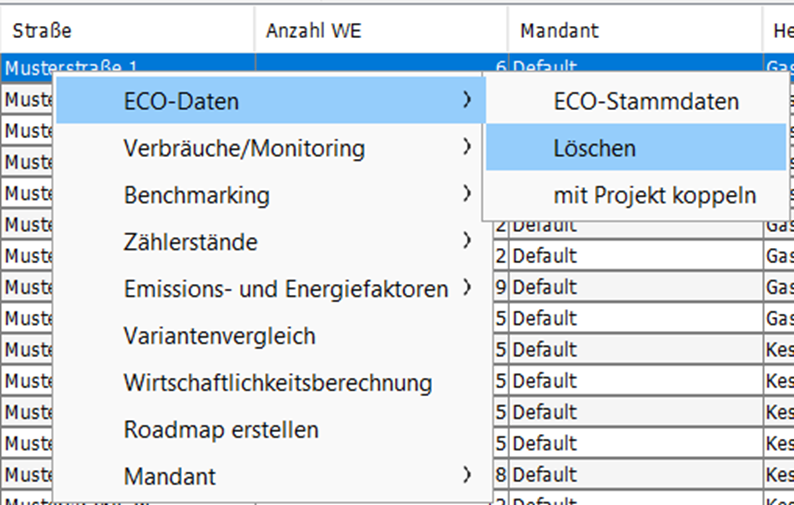794x505 pixels.
Task: Choose Variantenvergleich from context menu
Action: [219, 336]
